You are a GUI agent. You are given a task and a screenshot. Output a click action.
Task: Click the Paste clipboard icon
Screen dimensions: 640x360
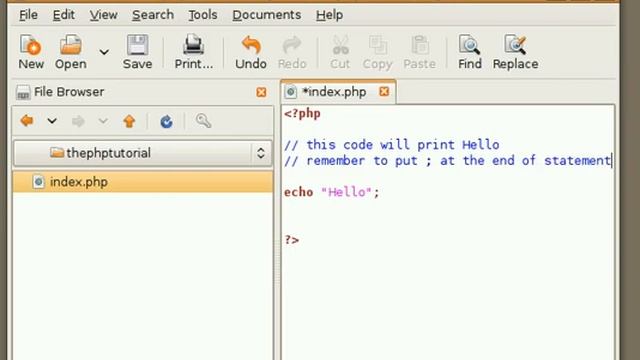pyautogui.click(x=419, y=52)
